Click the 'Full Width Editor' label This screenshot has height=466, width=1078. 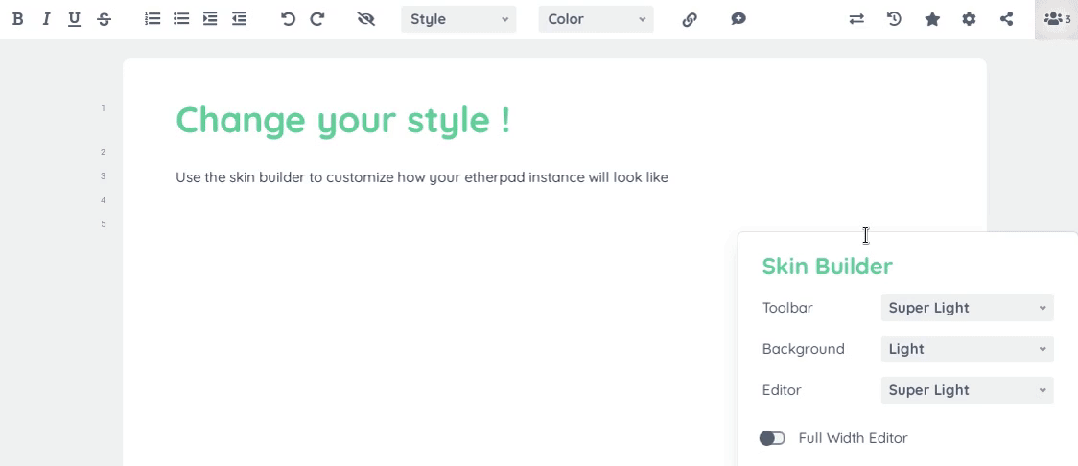tap(853, 438)
